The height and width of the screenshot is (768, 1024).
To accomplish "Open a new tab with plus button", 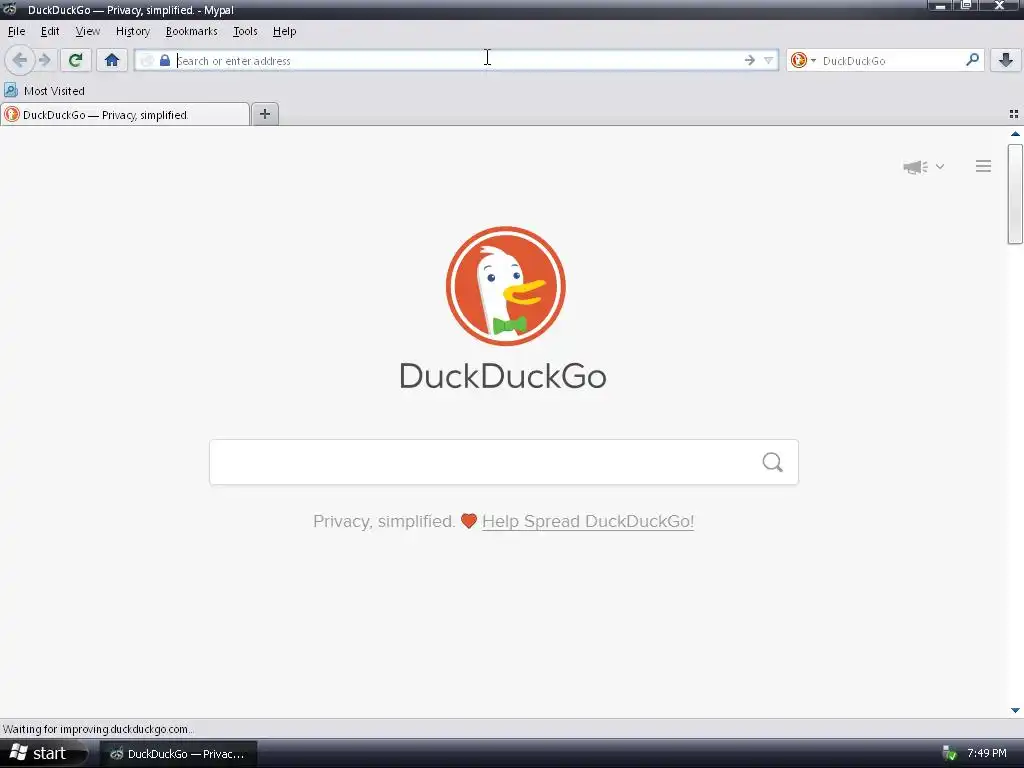I will 264,114.
